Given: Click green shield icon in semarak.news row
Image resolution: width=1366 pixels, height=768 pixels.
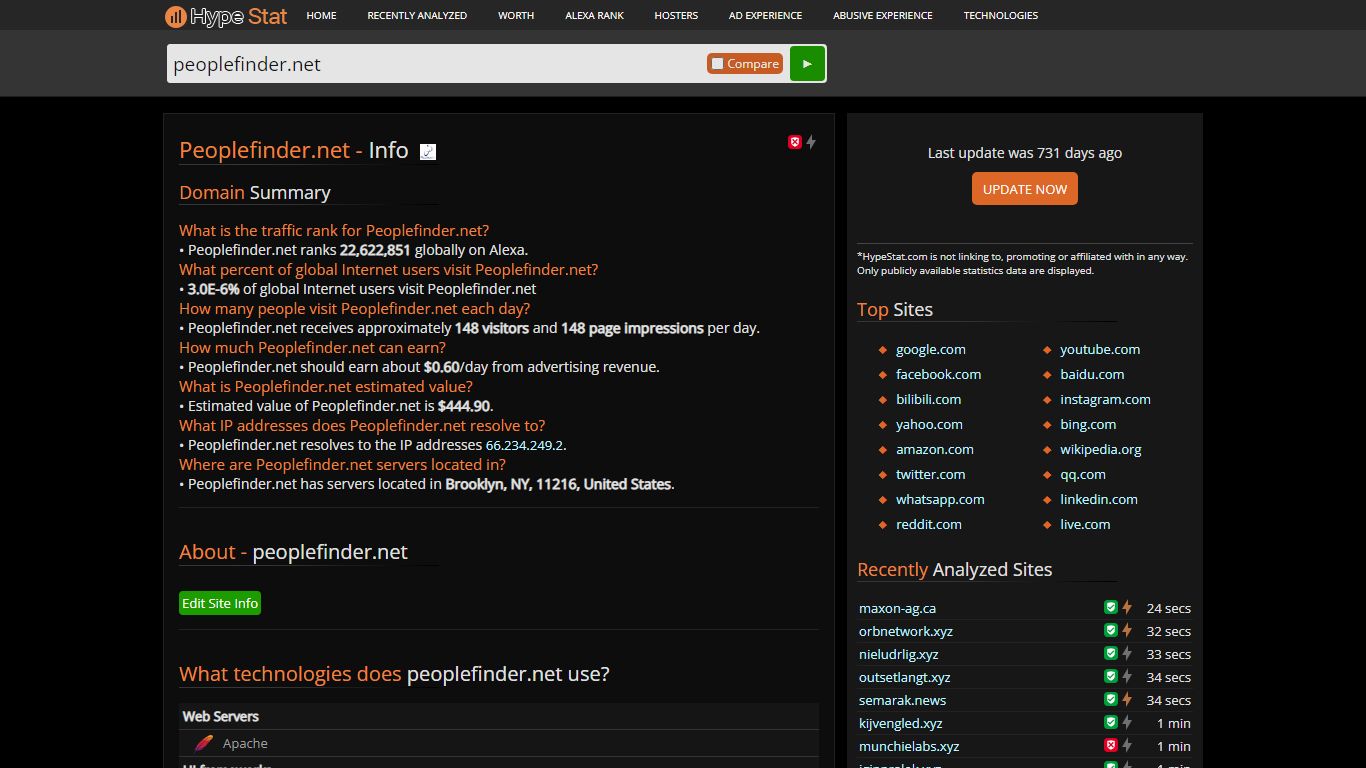Looking at the screenshot, I should [1110, 699].
